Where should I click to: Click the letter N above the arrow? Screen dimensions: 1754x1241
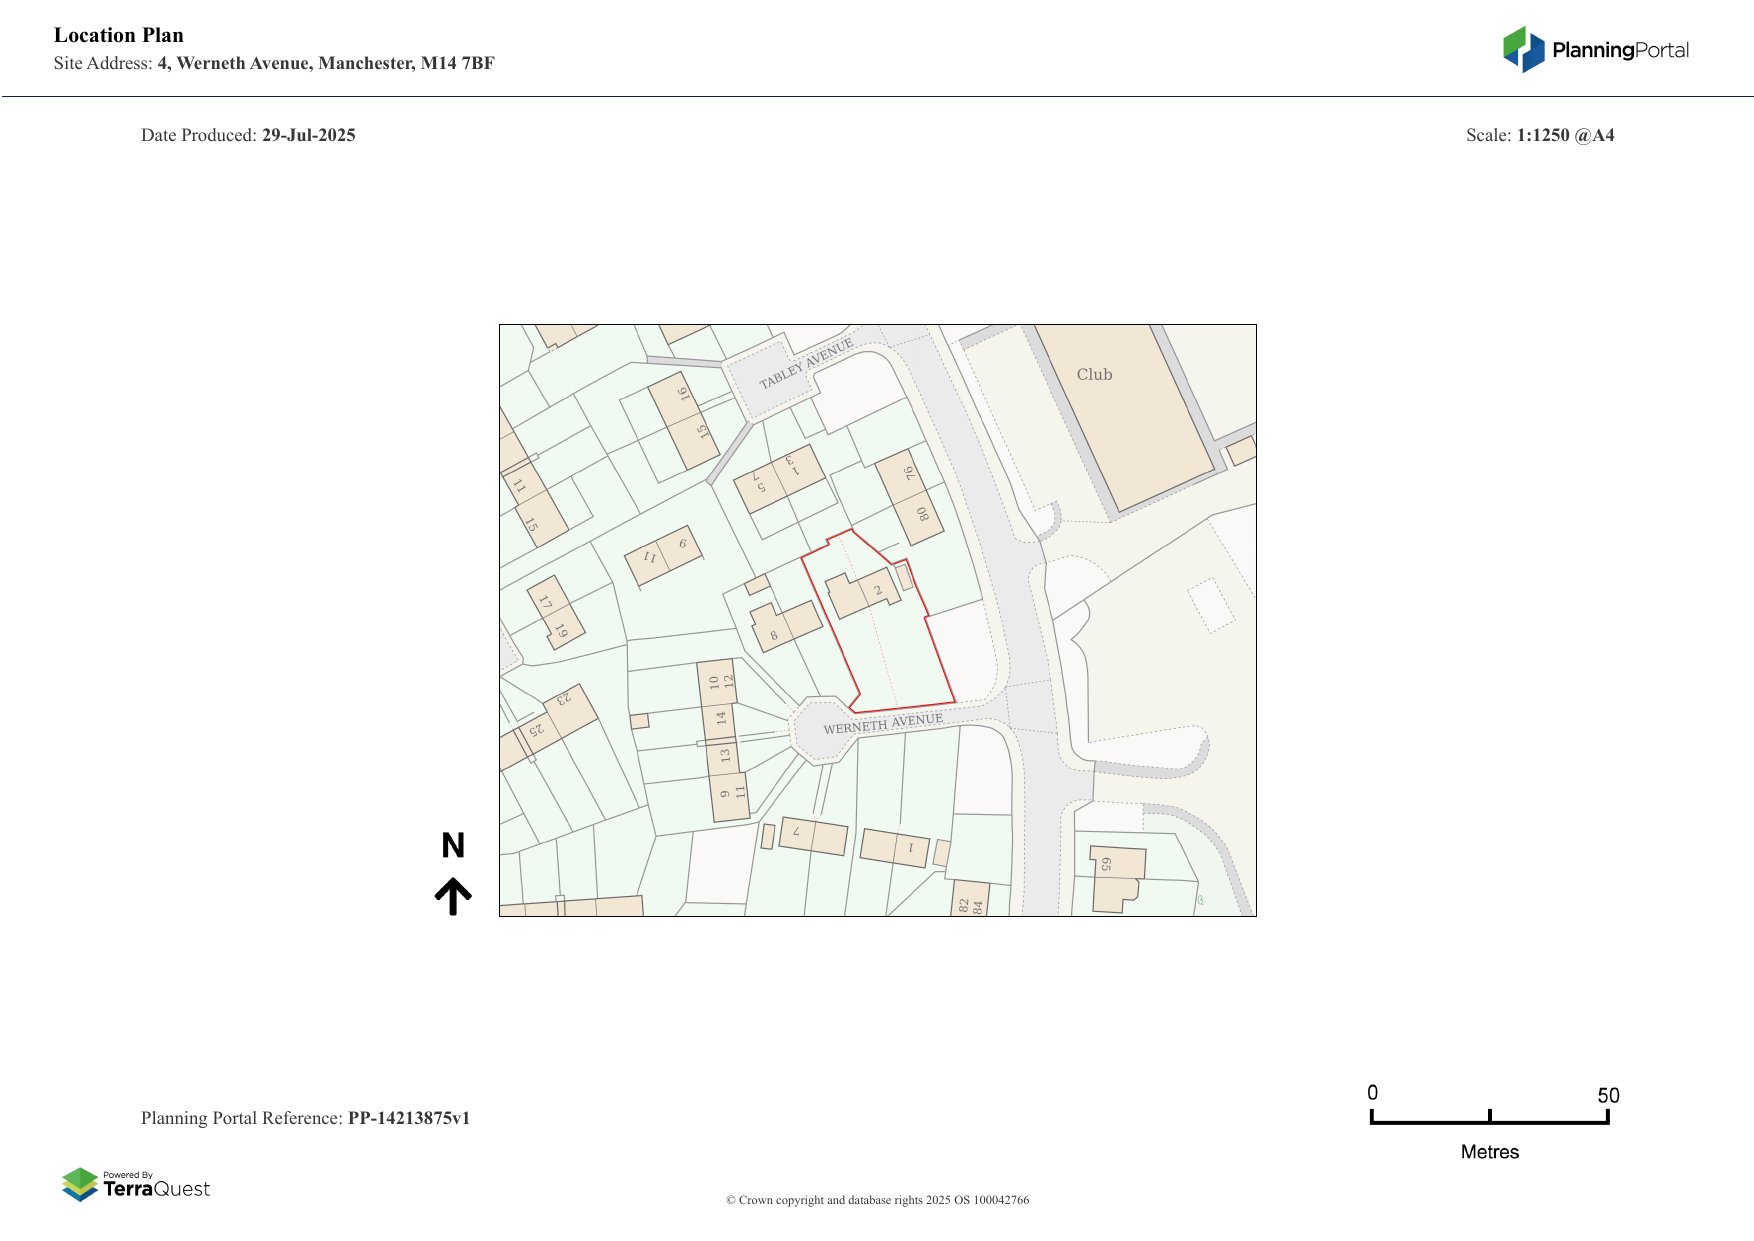click(x=453, y=846)
